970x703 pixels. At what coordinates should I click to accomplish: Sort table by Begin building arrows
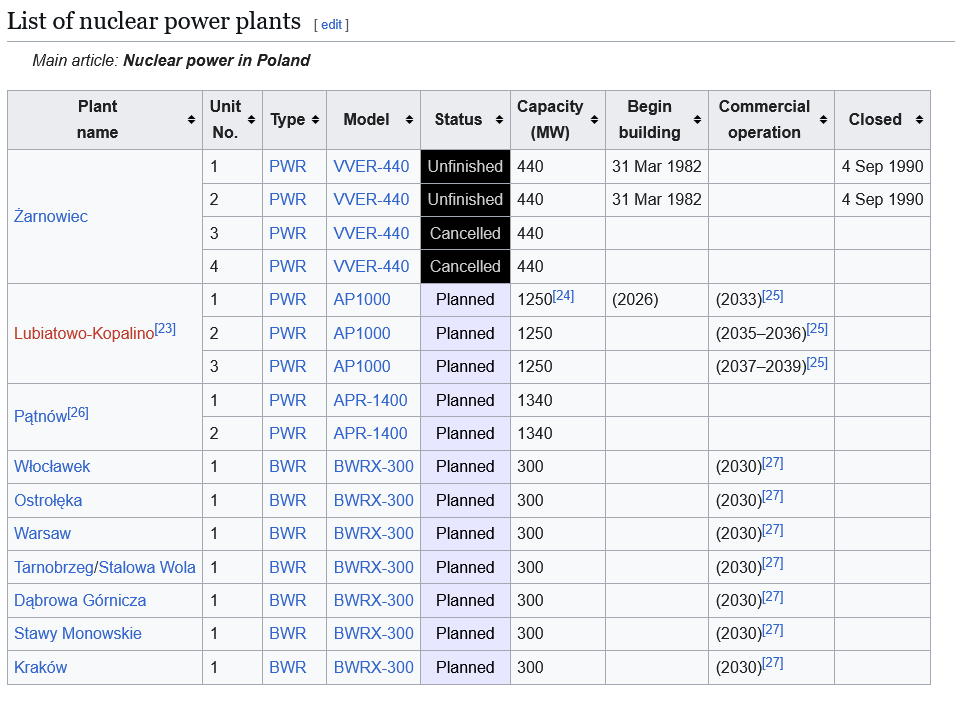tap(697, 119)
